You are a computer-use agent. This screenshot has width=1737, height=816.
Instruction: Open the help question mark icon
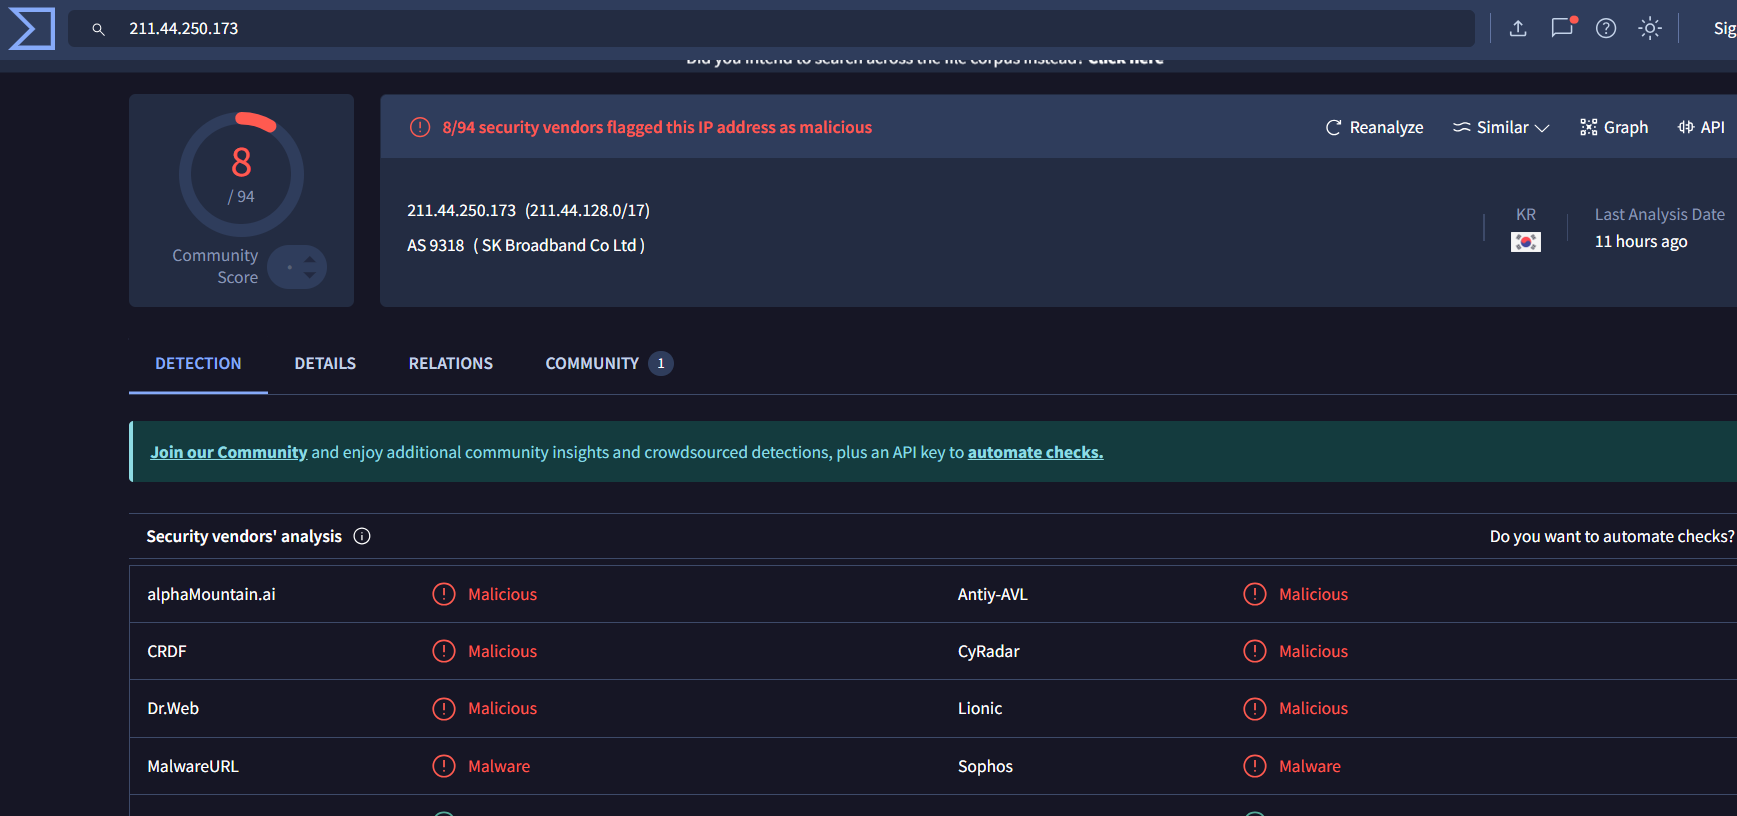tap(1606, 28)
